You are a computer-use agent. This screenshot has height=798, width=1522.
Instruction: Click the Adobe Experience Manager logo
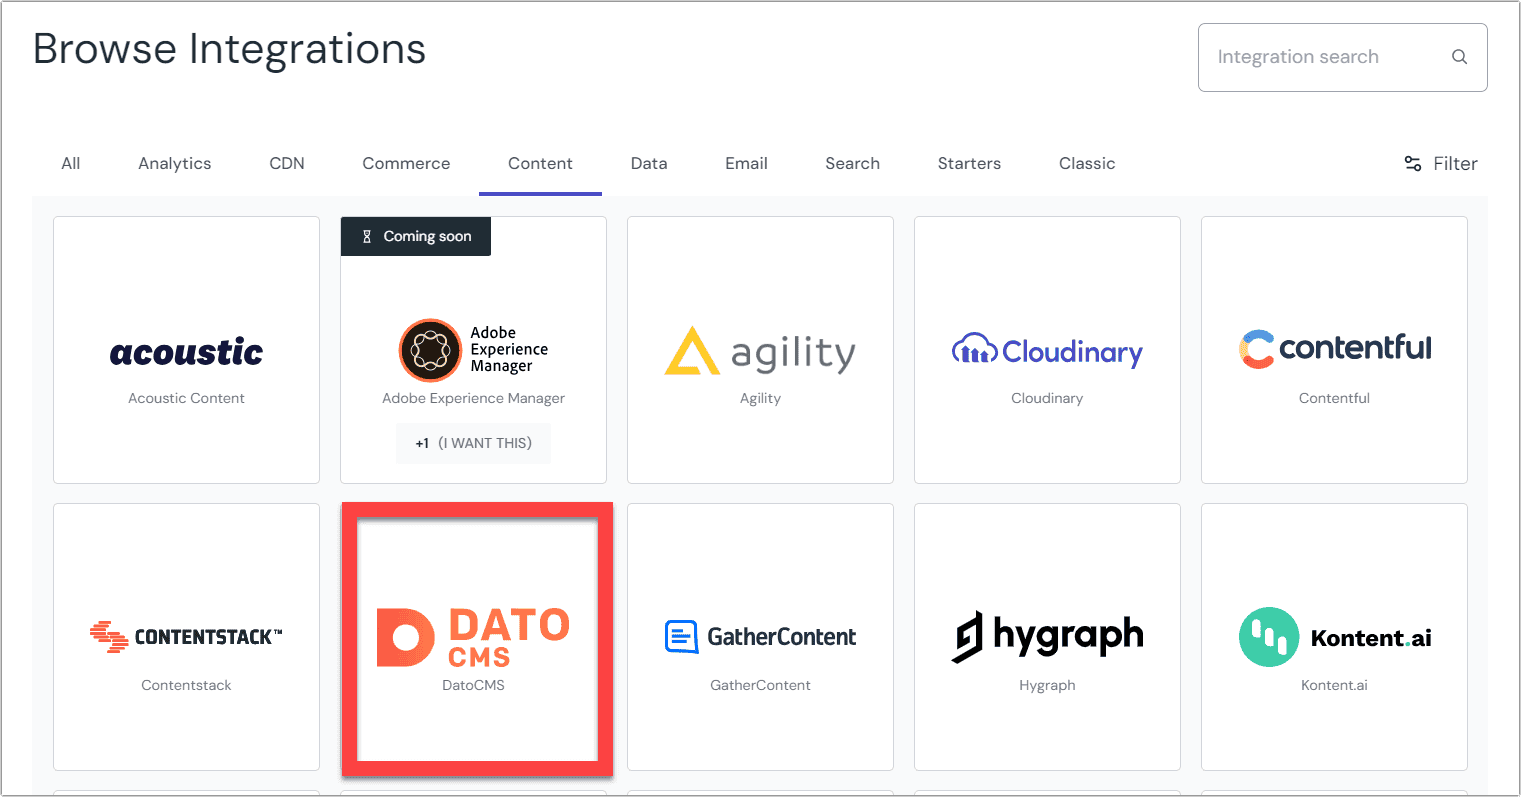click(473, 350)
